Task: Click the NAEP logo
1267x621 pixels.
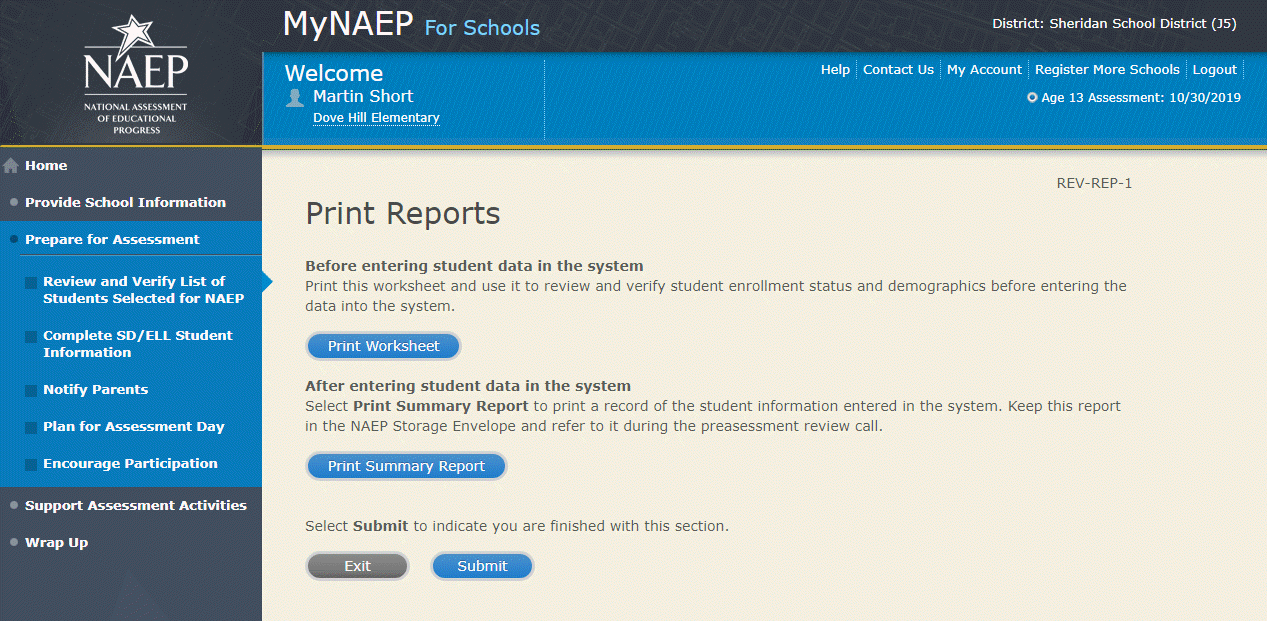Action: tap(135, 75)
